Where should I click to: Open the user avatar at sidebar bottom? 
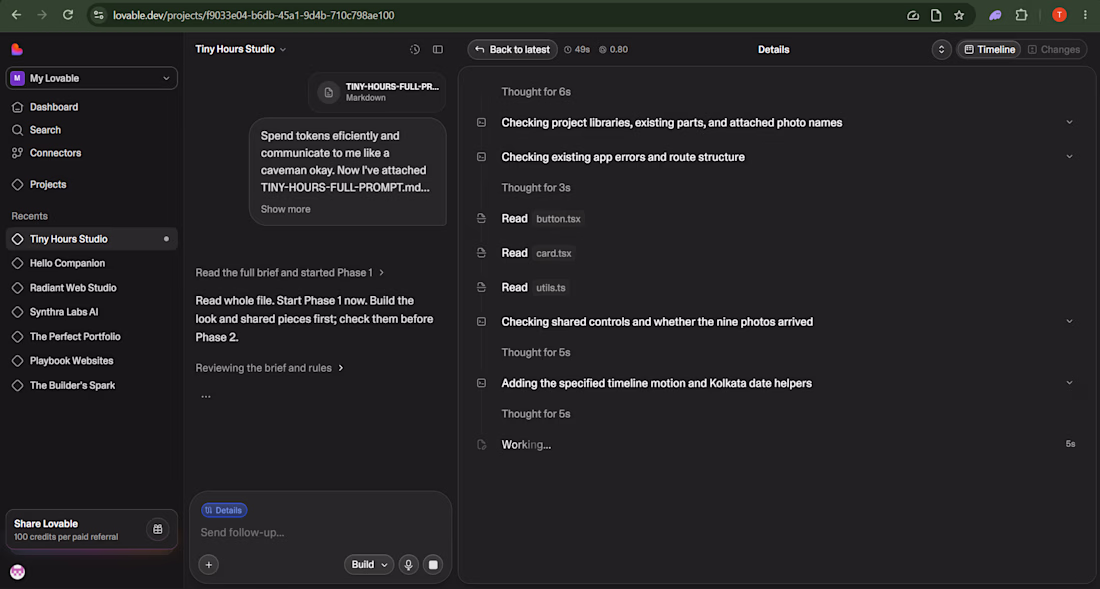coord(18,572)
